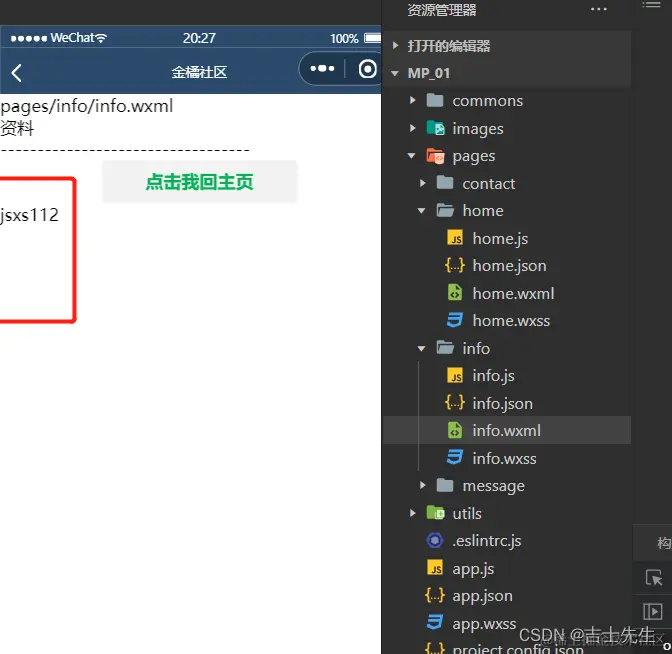
Task: Open info.json braces icon
Action: click(455, 402)
